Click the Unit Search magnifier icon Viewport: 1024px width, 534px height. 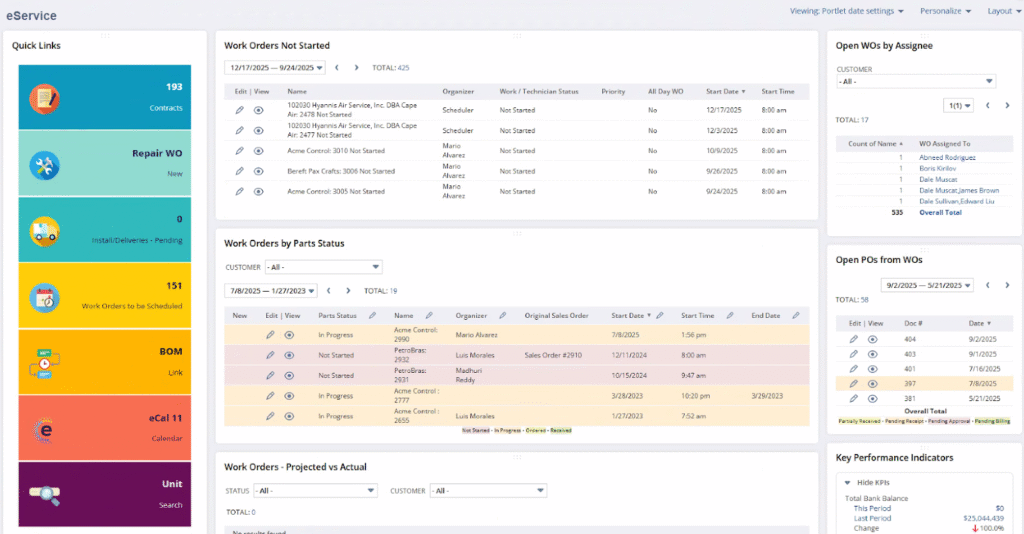[x=45, y=494]
